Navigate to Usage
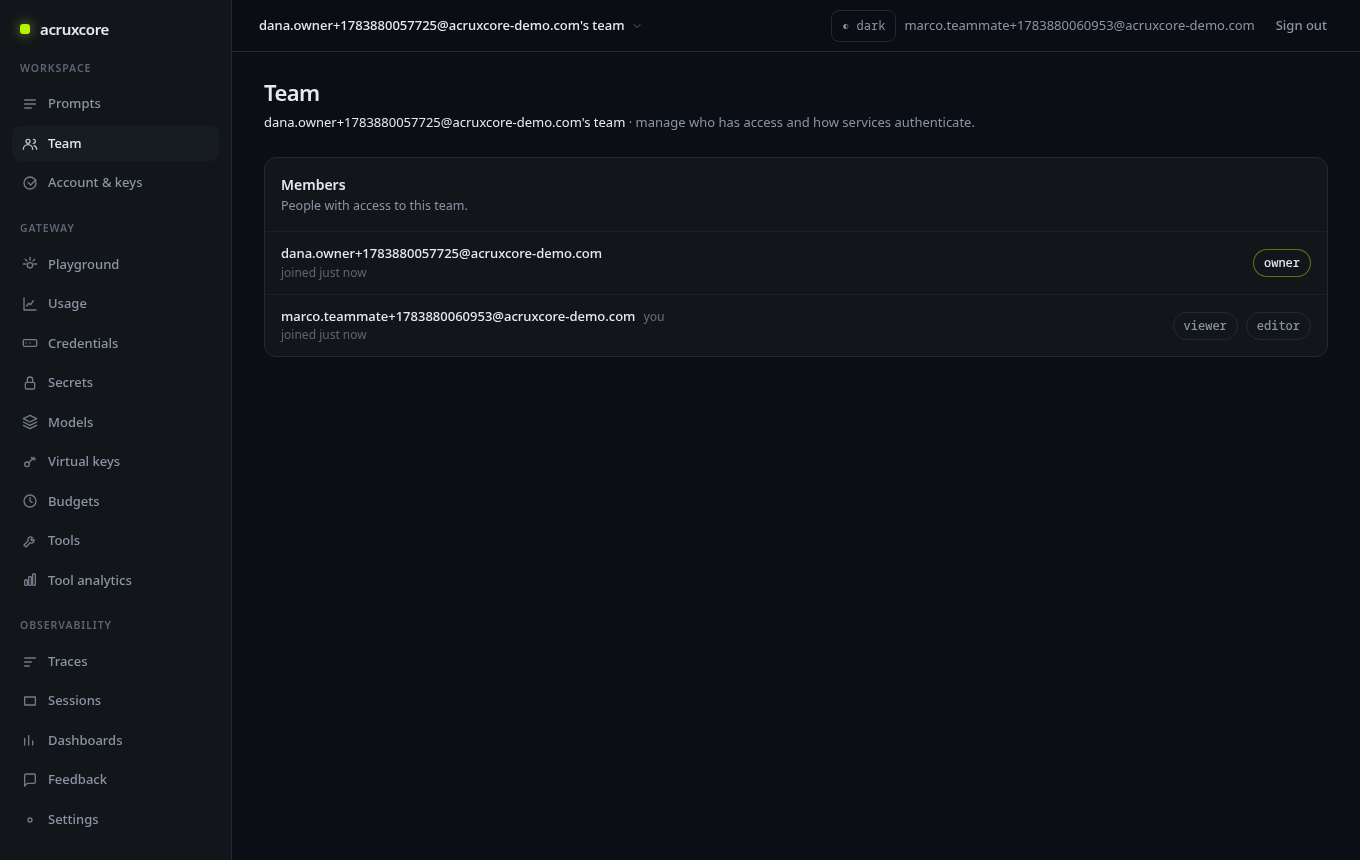 (116, 304)
